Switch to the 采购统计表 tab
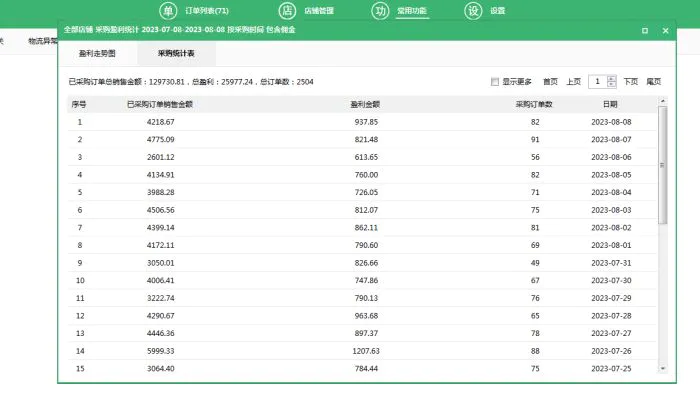This screenshot has height=398, width=700. click(x=176, y=54)
